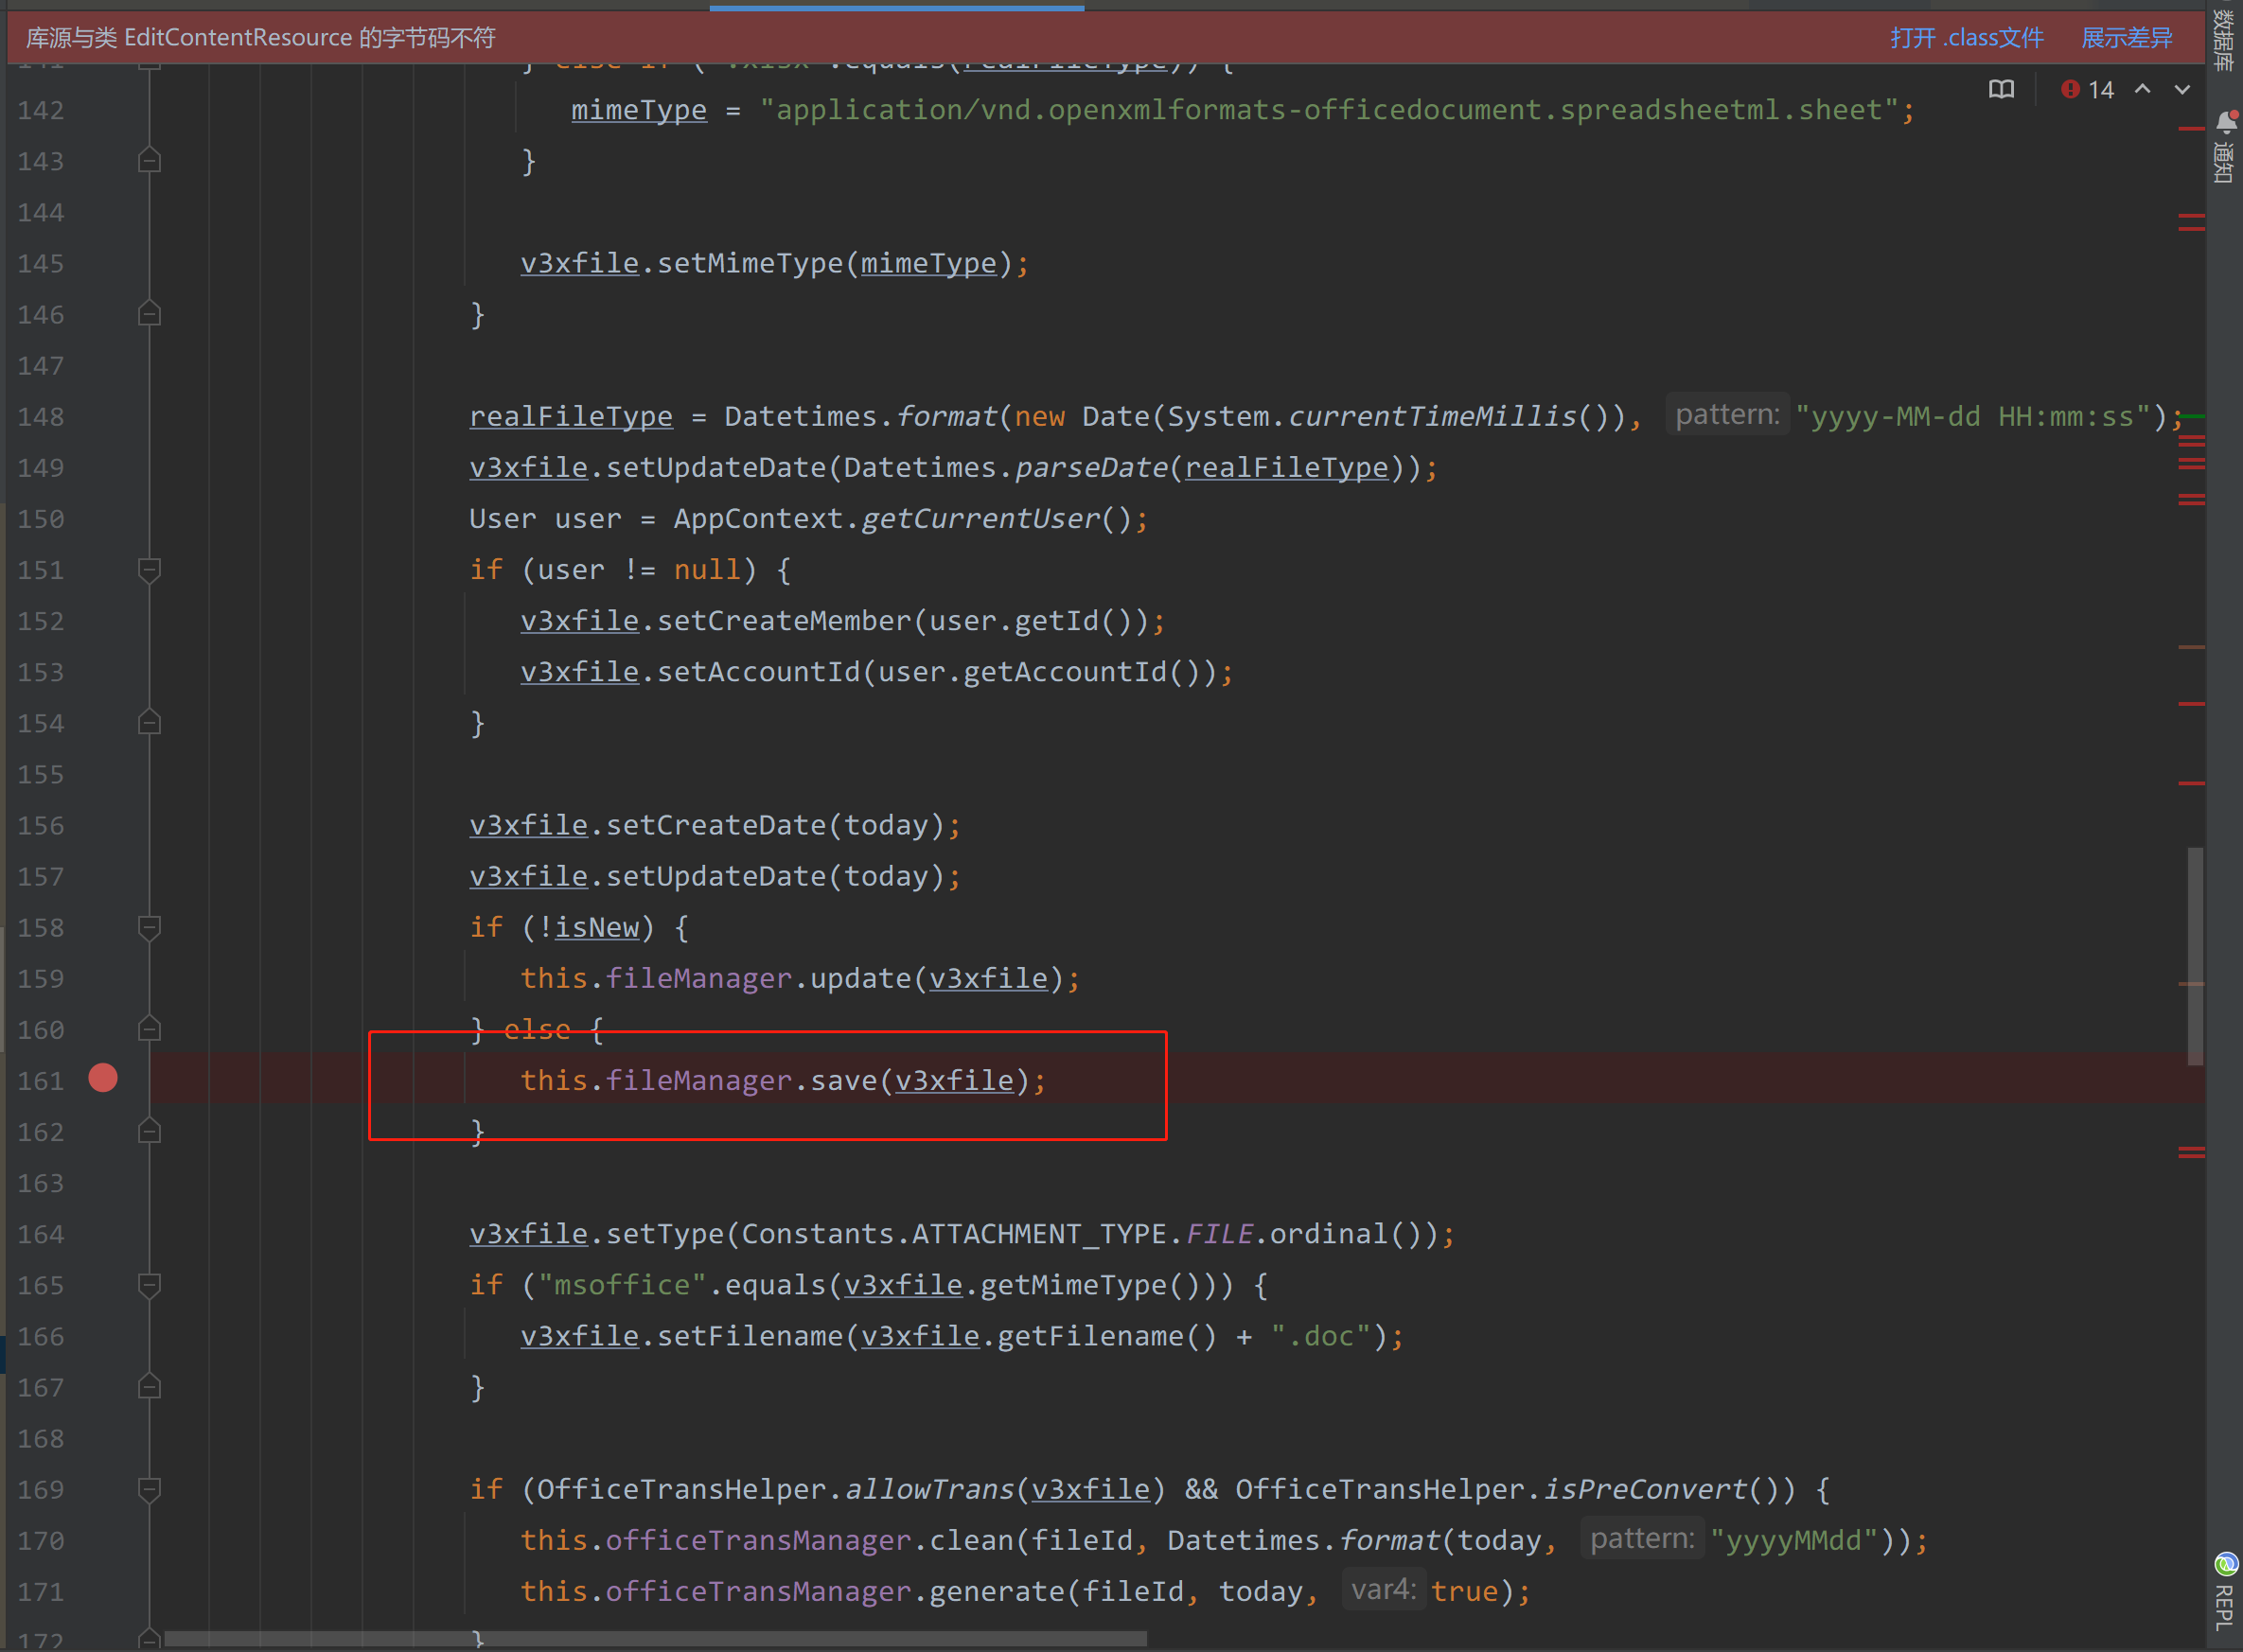This screenshot has width=2243, height=1652.
Task: Click the horizontal scrollbar at editor bottom
Action: [655, 1639]
